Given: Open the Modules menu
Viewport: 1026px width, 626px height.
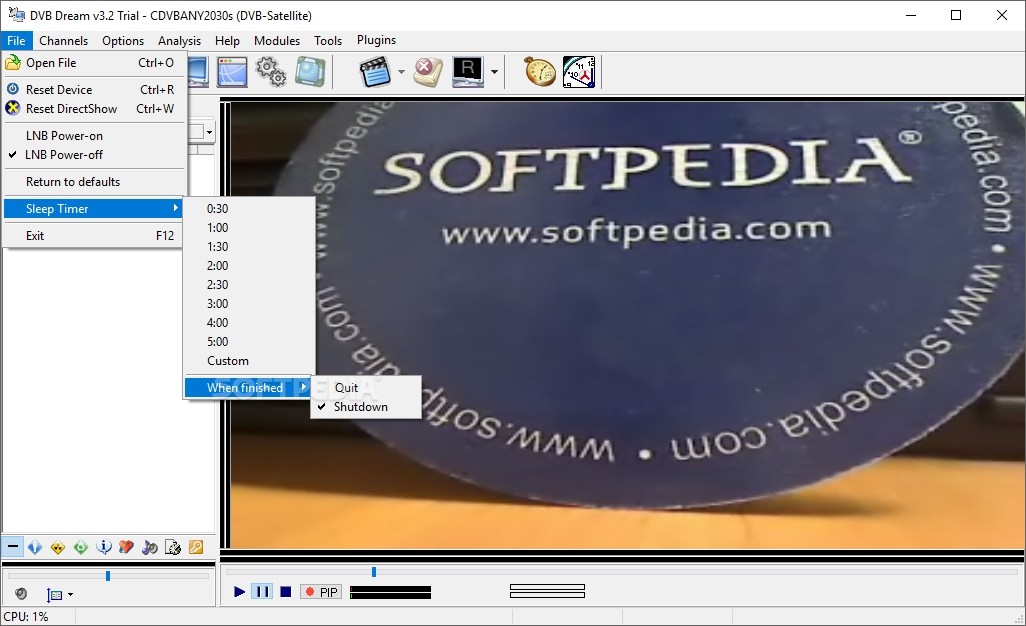Looking at the screenshot, I should point(277,41).
